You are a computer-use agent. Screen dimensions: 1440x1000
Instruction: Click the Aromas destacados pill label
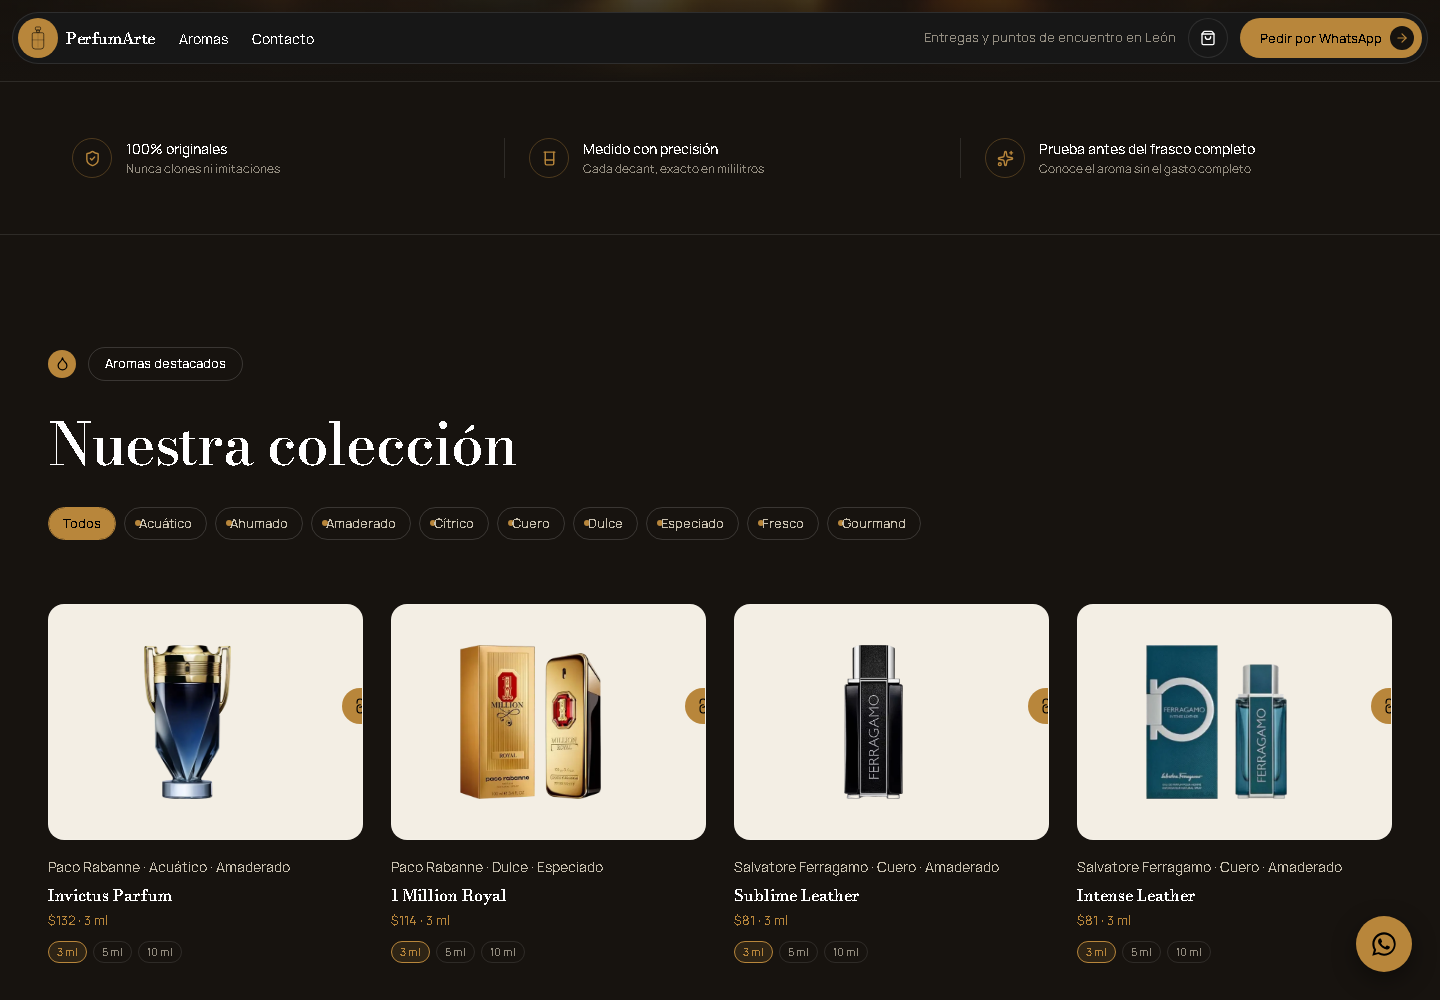165,364
